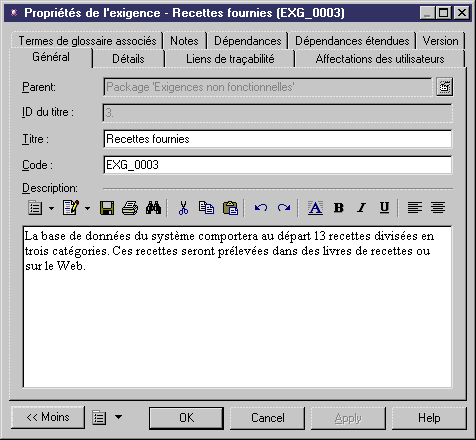Screen dimensions: 476x440
Task: Open Find using the binoculars icon
Action: tap(153, 208)
